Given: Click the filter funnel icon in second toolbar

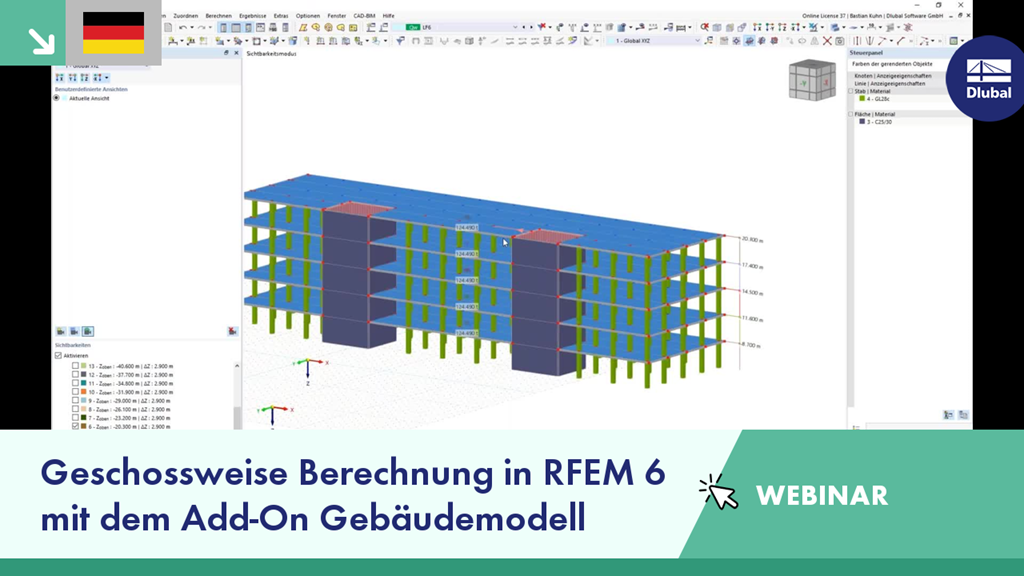Looking at the screenshot, I should (400, 40).
